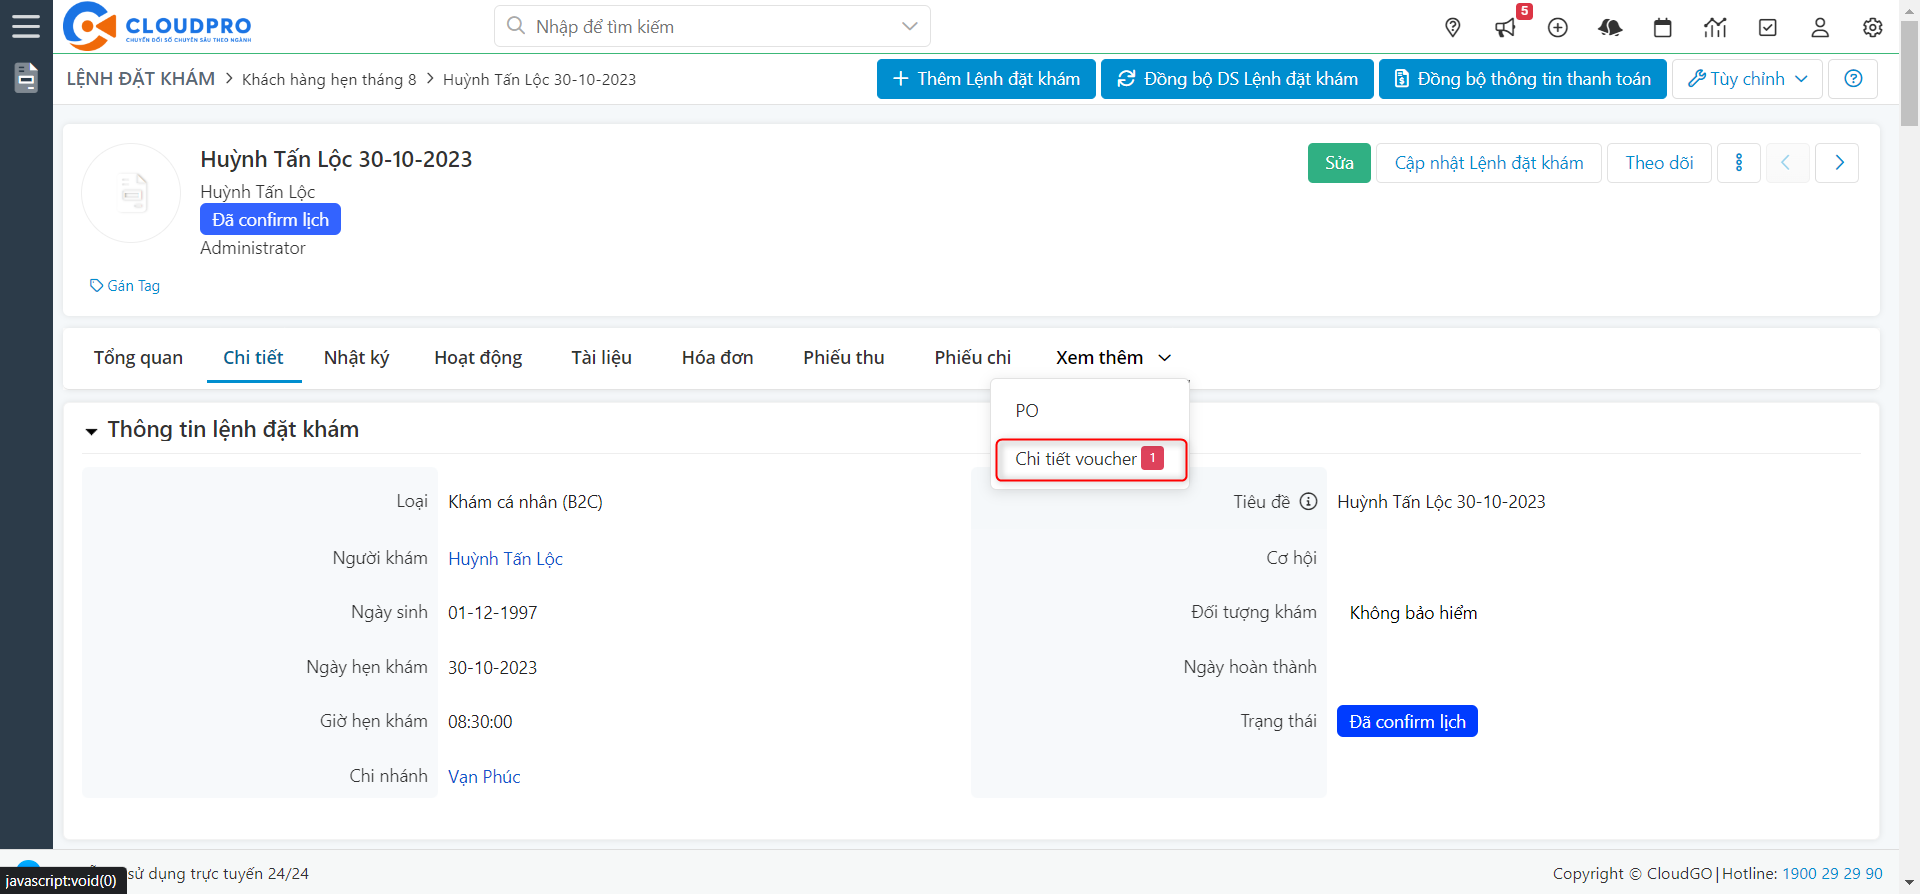Click Đồng bộ DS Lệnh đặt khám button

pos(1237,79)
